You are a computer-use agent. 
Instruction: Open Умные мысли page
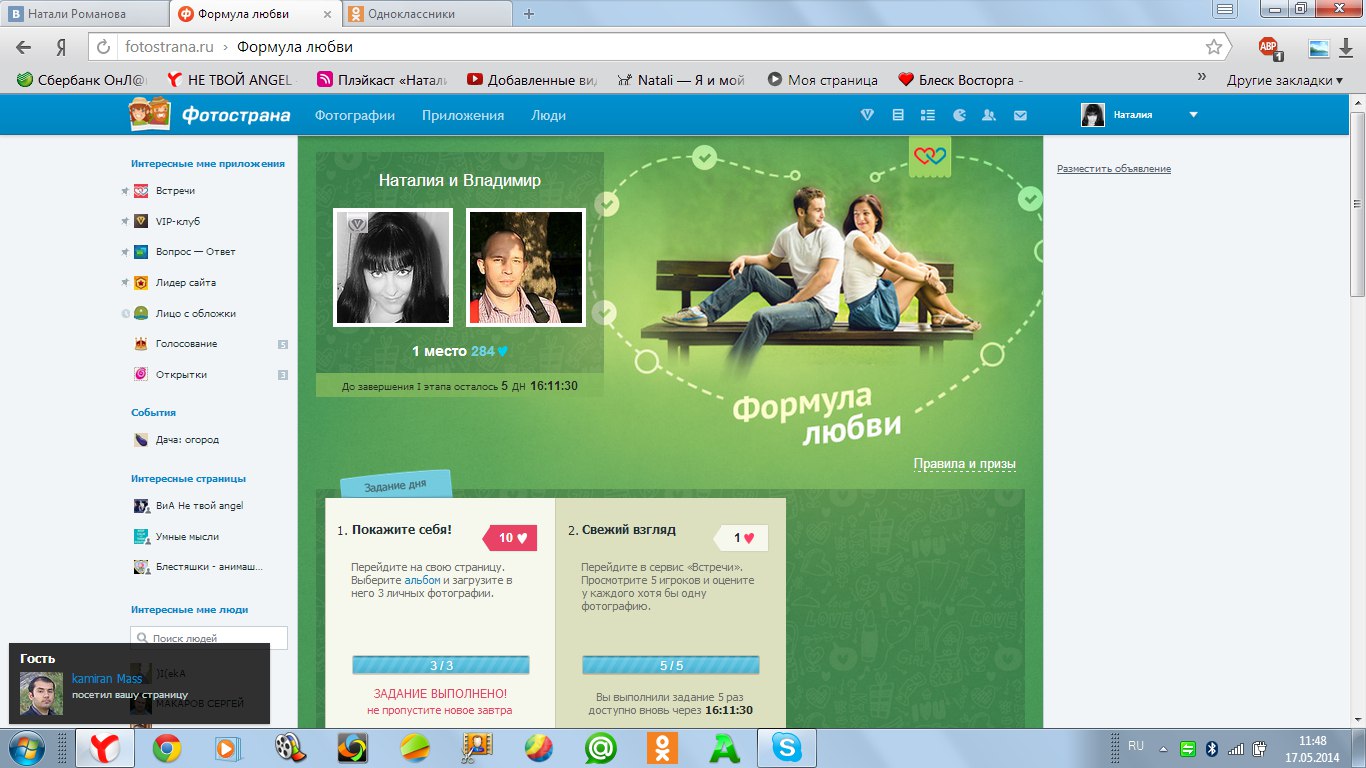tap(176, 537)
